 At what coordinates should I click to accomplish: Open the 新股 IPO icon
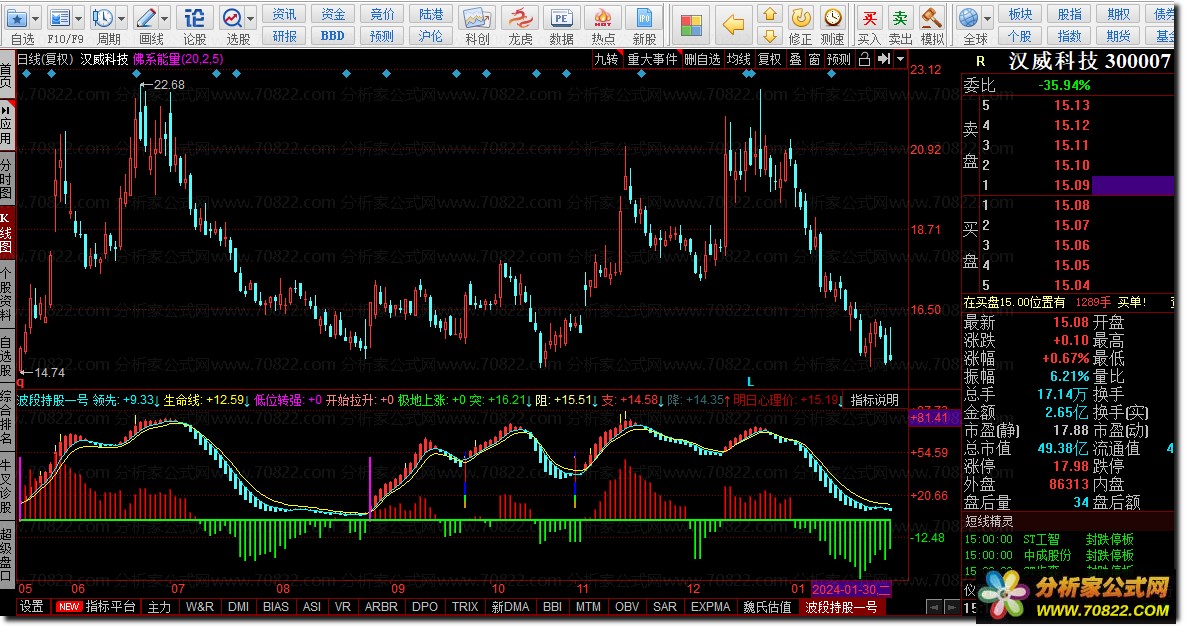[x=644, y=17]
